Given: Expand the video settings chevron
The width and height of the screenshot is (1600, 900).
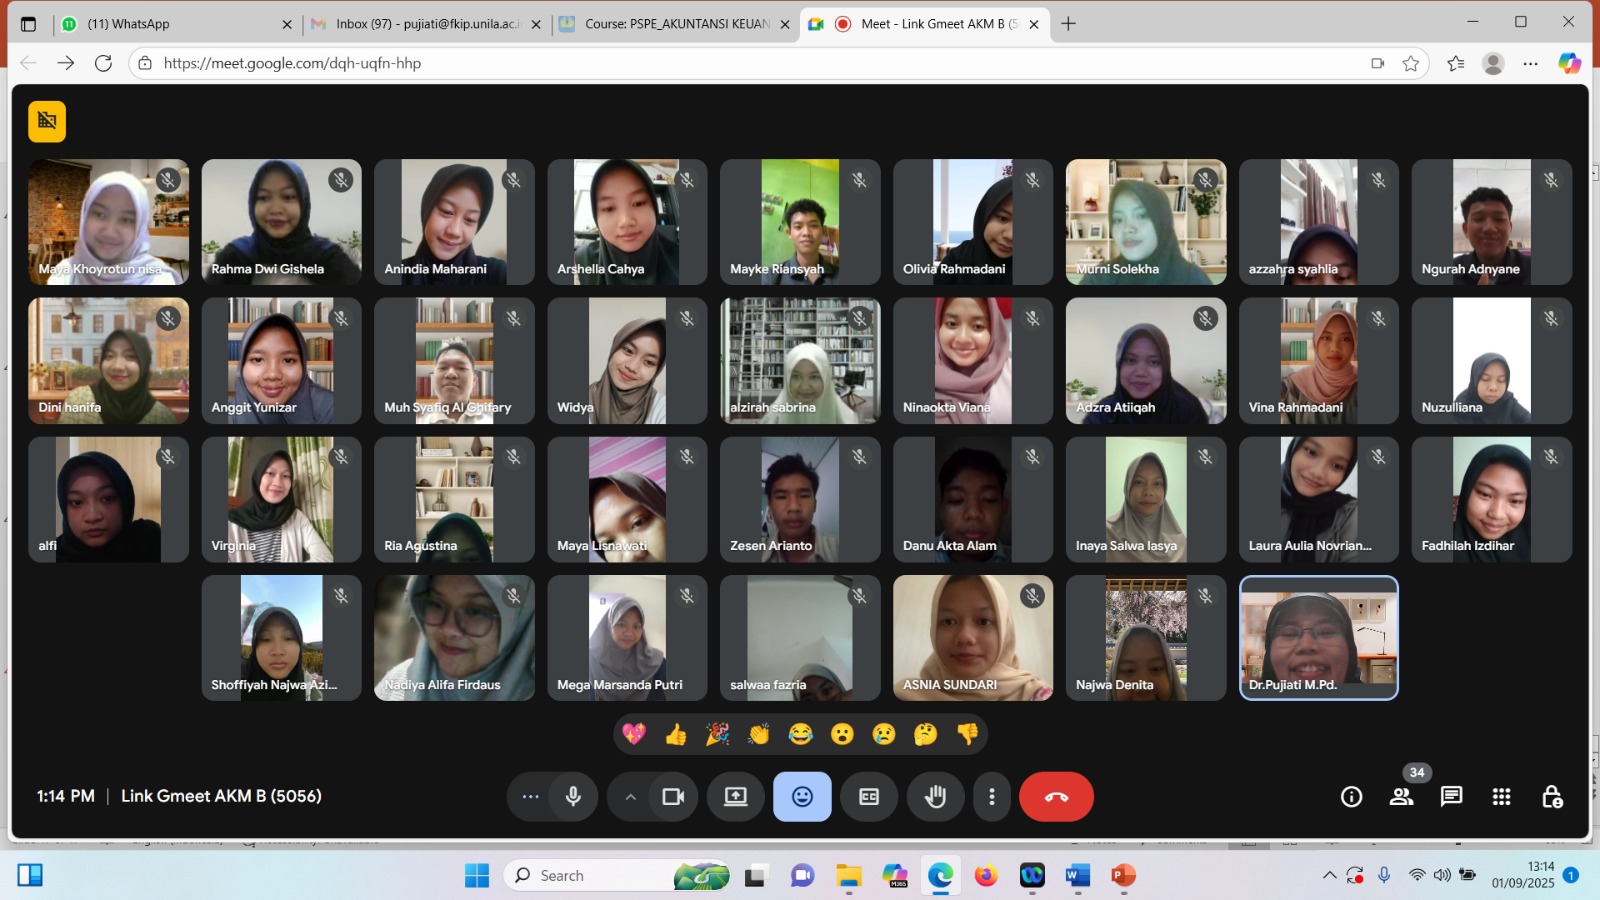Looking at the screenshot, I should [630, 797].
